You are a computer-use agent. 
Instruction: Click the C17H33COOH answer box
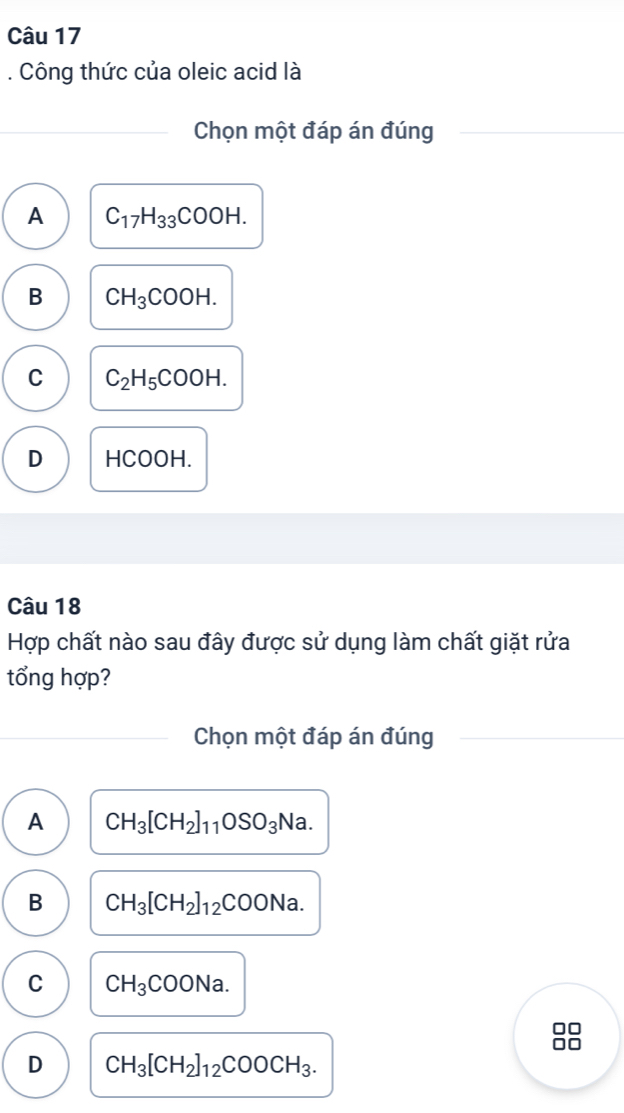point(177,216)
